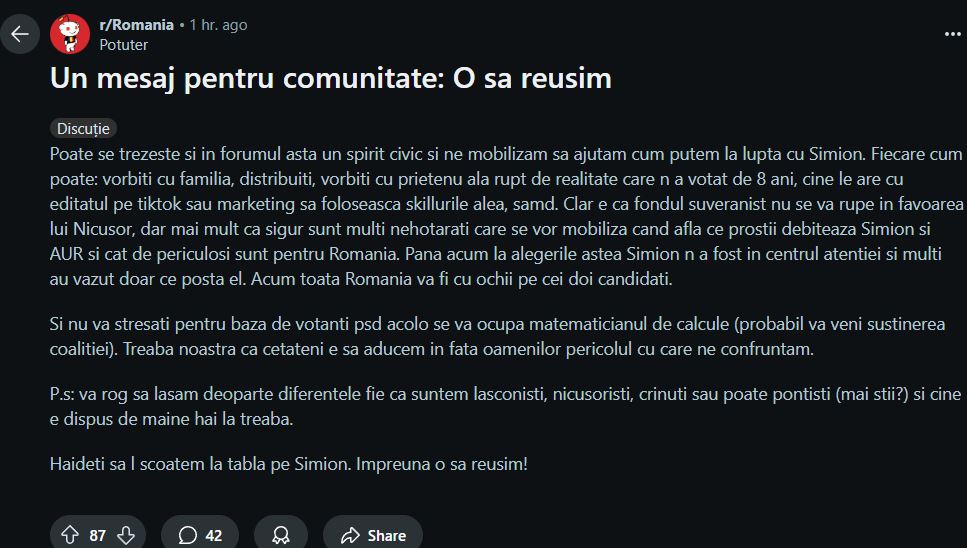Go back using the left arrow button
Viewport: 967px width, 548px height.
(x=20, y=34)
